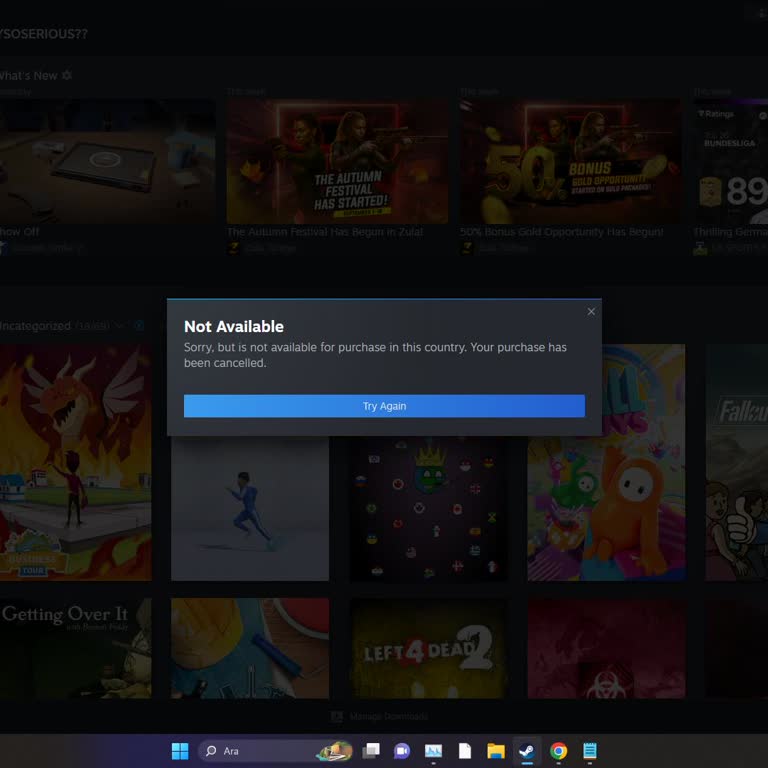The image size is (768, 768).
Task: Open the 50% Bonus Gold news image
Action: coord(570,162)
